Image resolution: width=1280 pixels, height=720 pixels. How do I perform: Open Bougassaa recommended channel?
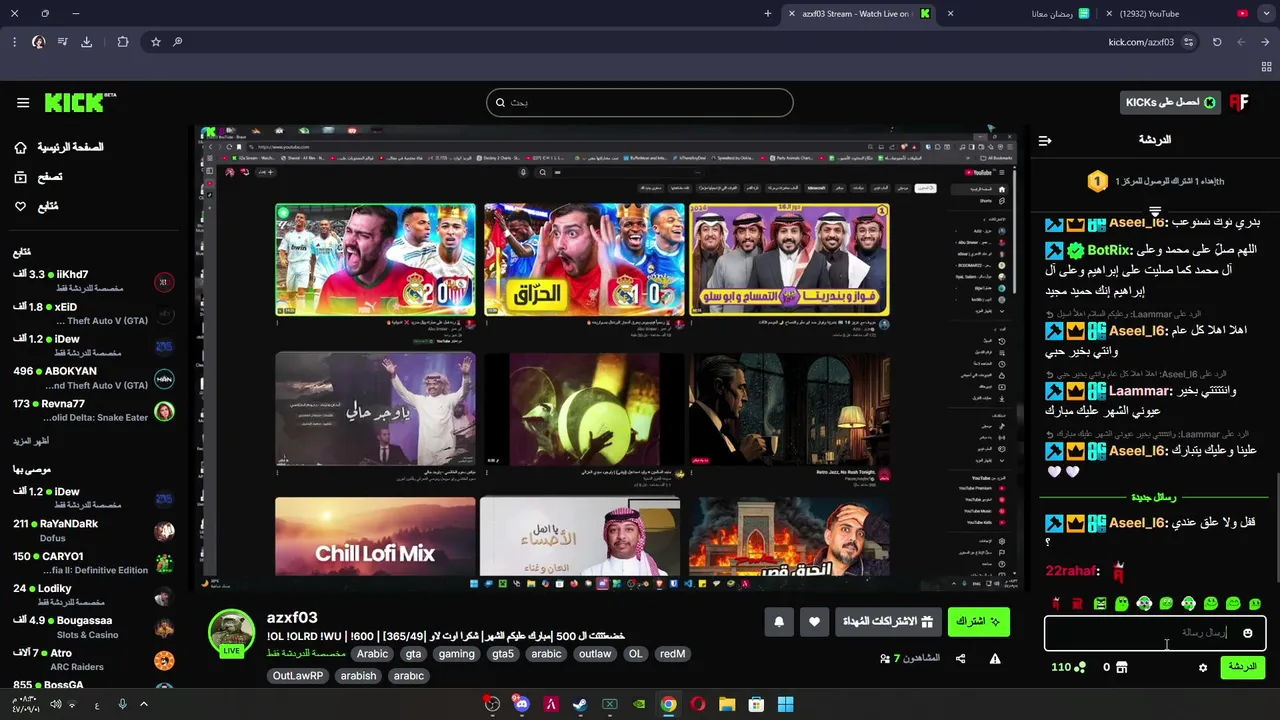pos(93,628)
